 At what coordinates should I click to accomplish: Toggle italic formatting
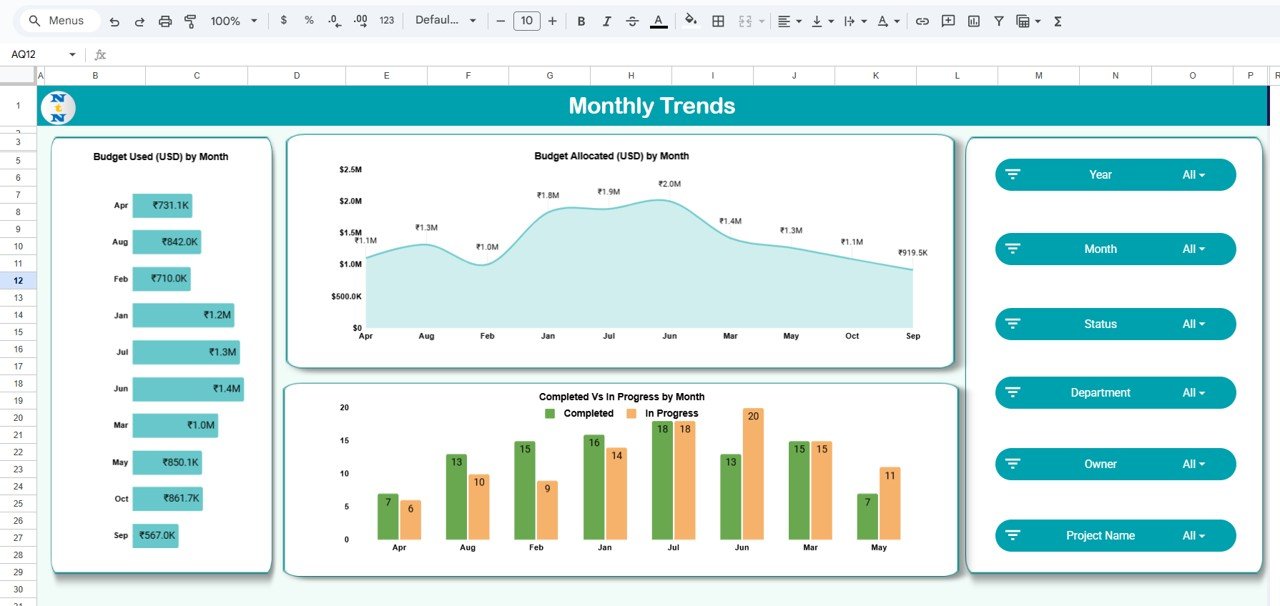coord(606,21)
